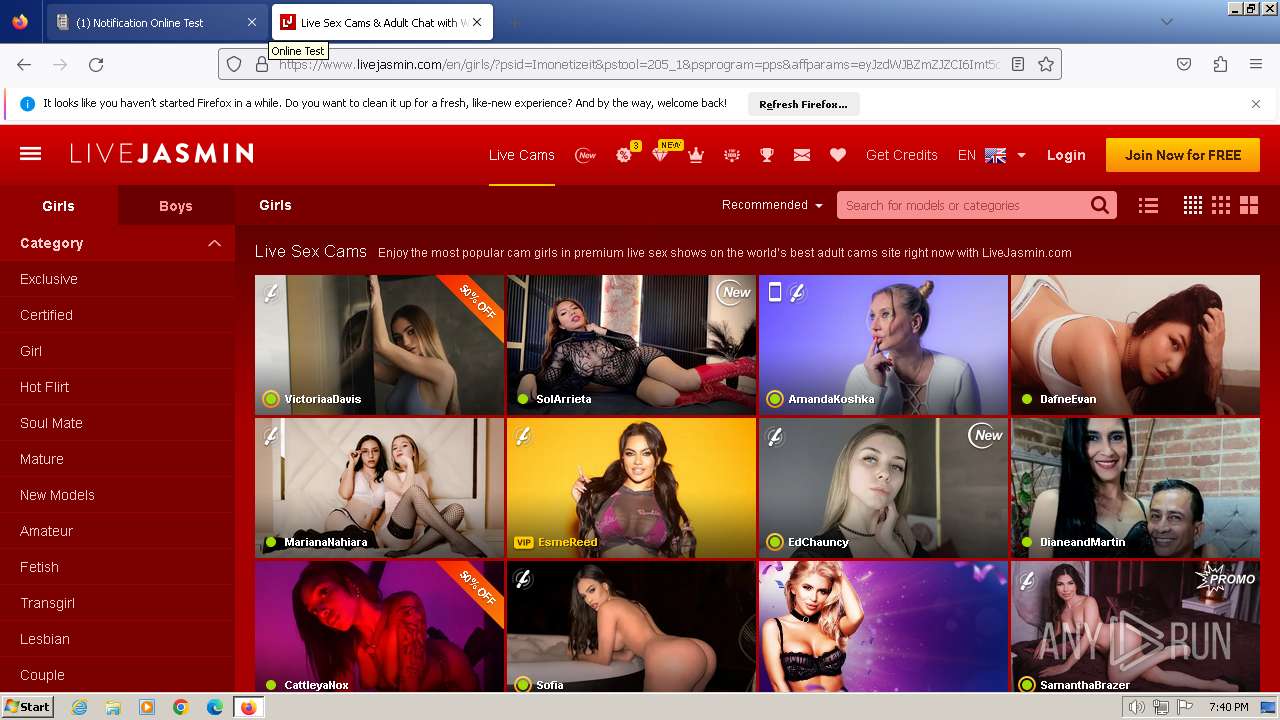Switch to the large thumbnail grid view
This screenshot has width=1280, height=720.
coord(1249,205)
